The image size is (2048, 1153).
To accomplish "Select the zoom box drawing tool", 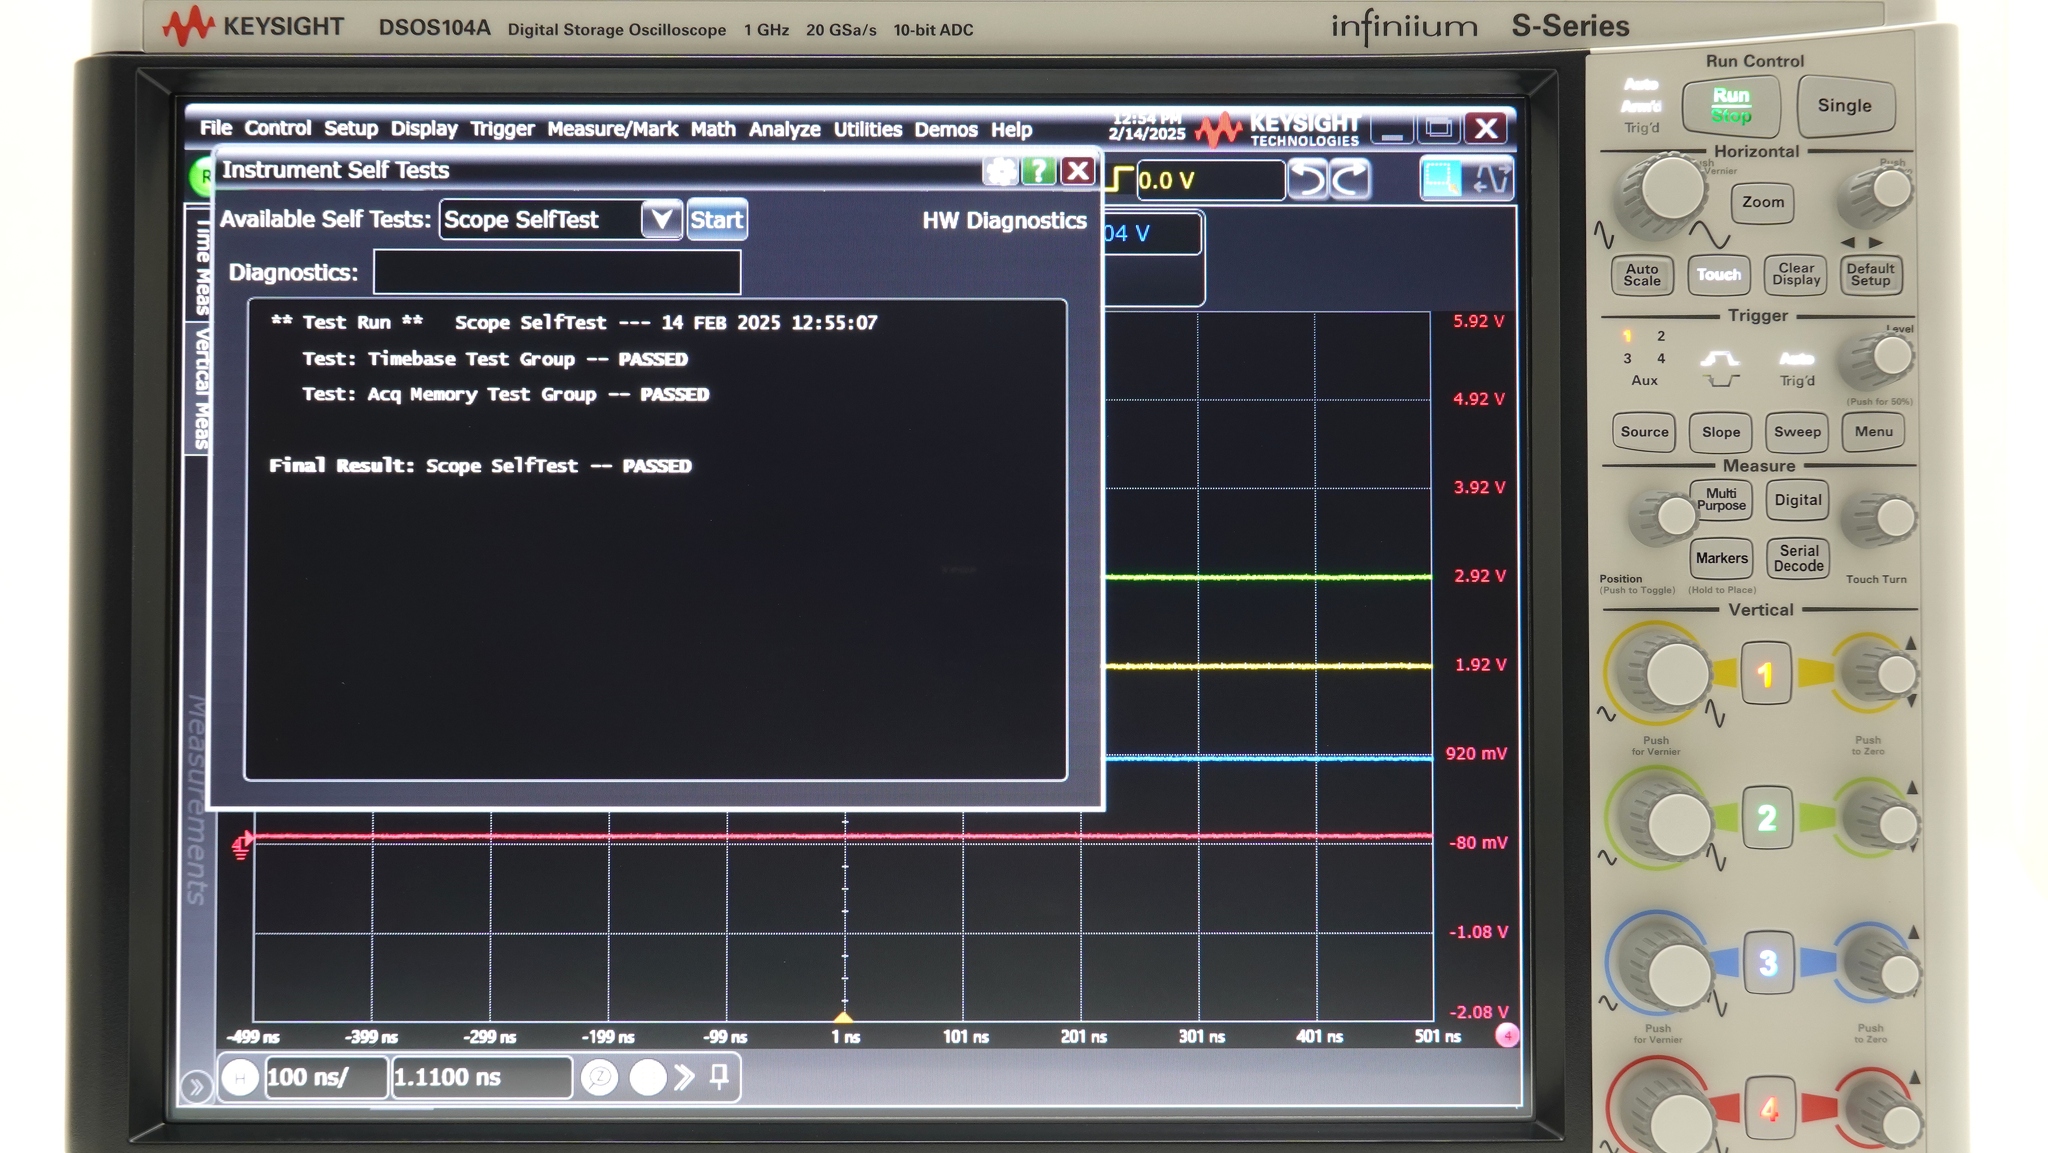I will tap(1441, 180).
